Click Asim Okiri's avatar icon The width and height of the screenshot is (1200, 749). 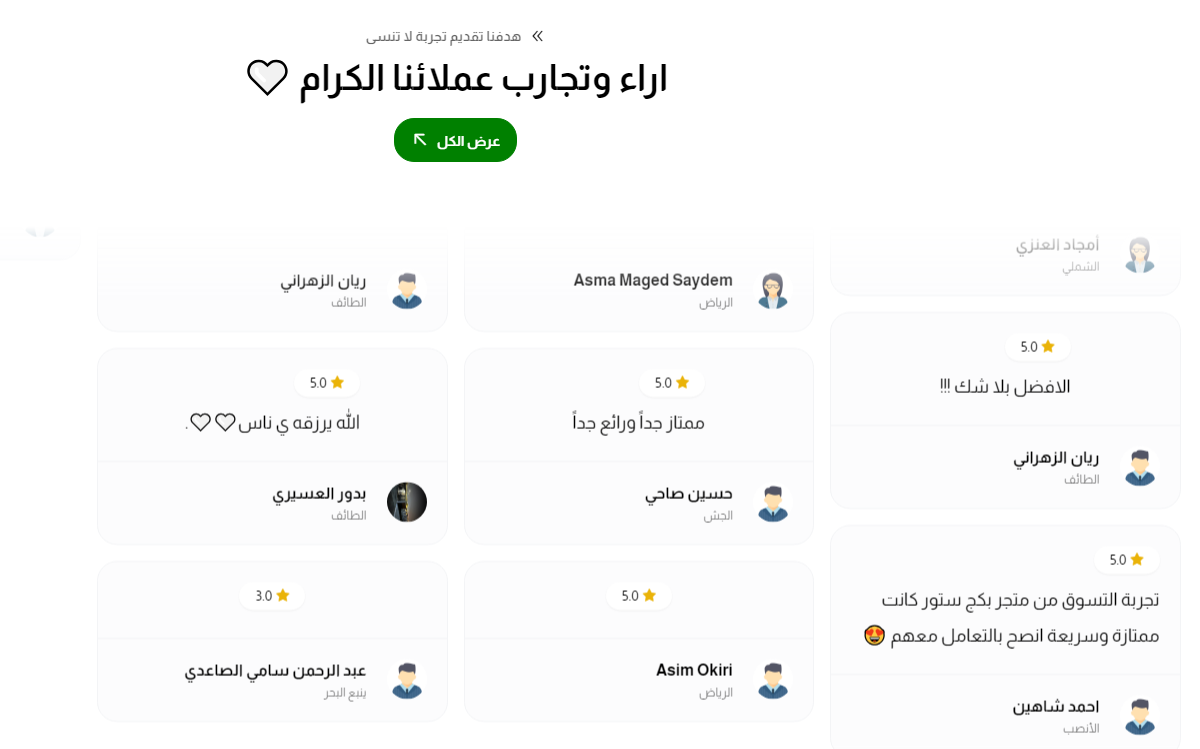(772, 680)
